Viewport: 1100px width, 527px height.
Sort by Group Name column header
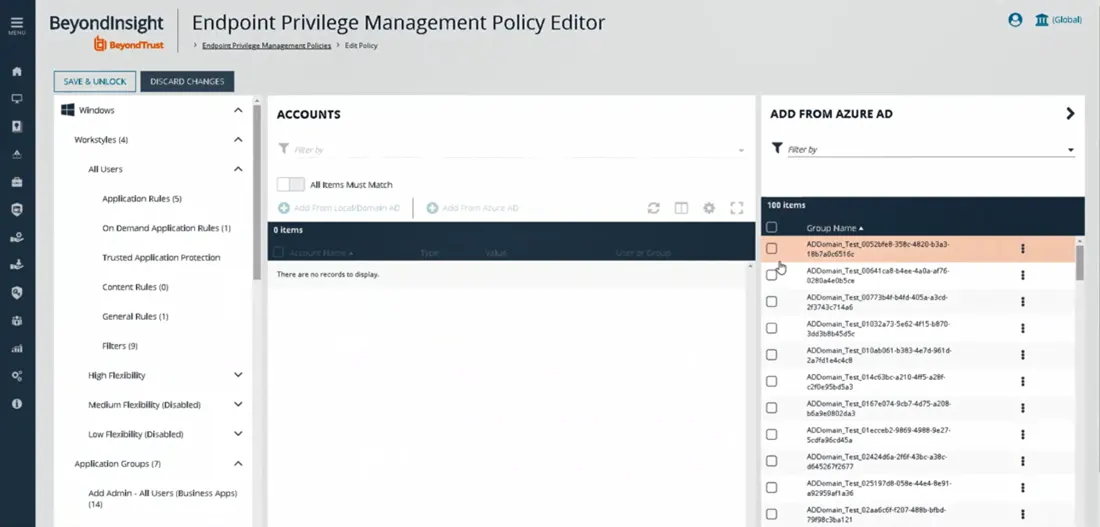click(x=835, y=228)
